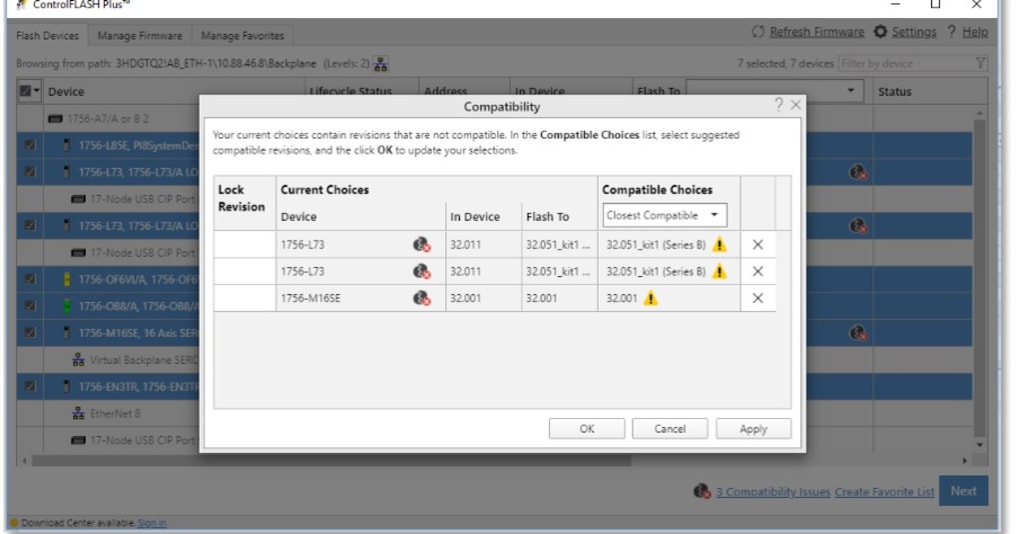Click Create Favorite List link
This screenshot has height=534, width=1019.
coord(884,492)
